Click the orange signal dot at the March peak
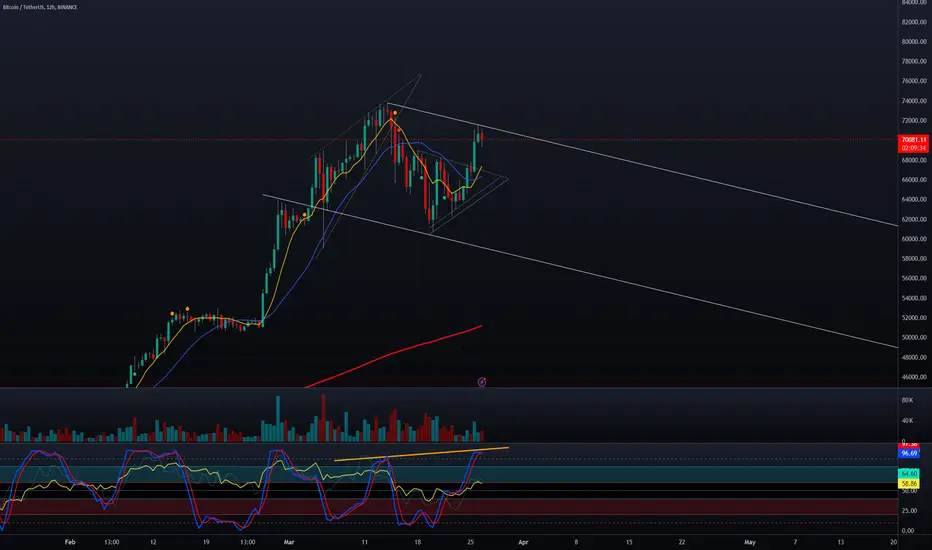The height and width of the screenshot is (550, 932). tap(395, 113)
